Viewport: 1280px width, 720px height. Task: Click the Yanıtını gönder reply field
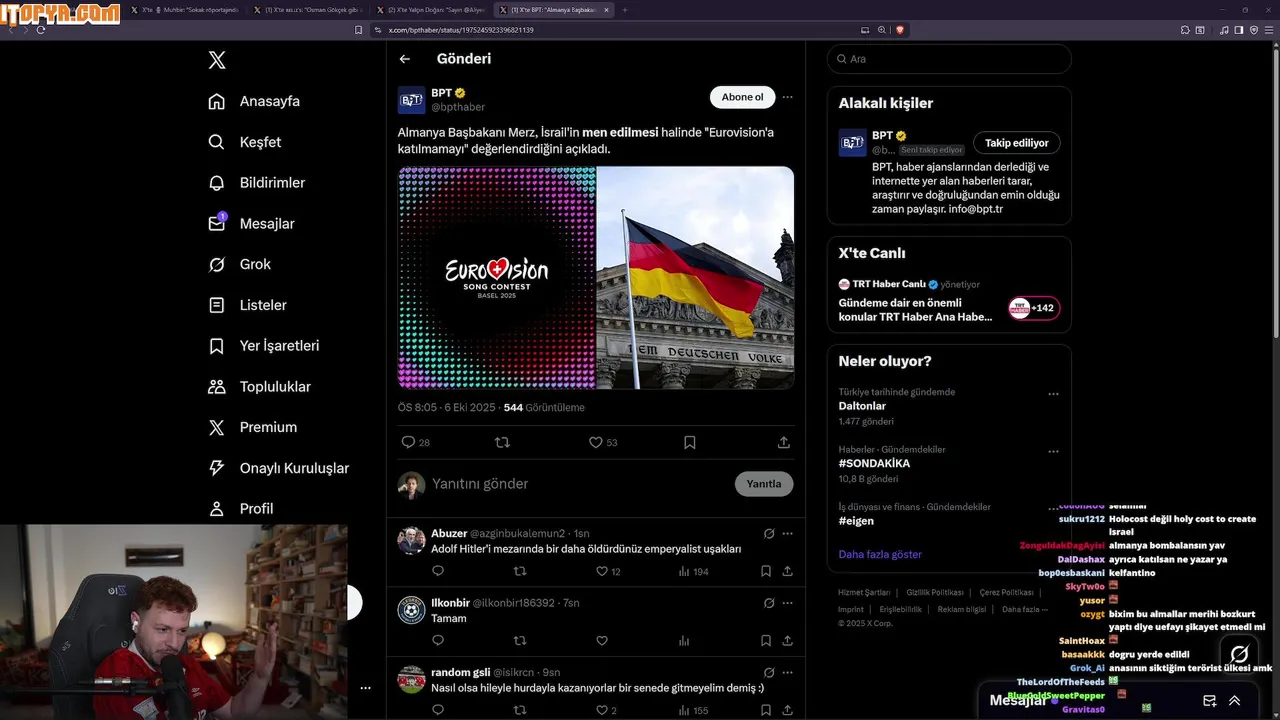tap(580, 484)
